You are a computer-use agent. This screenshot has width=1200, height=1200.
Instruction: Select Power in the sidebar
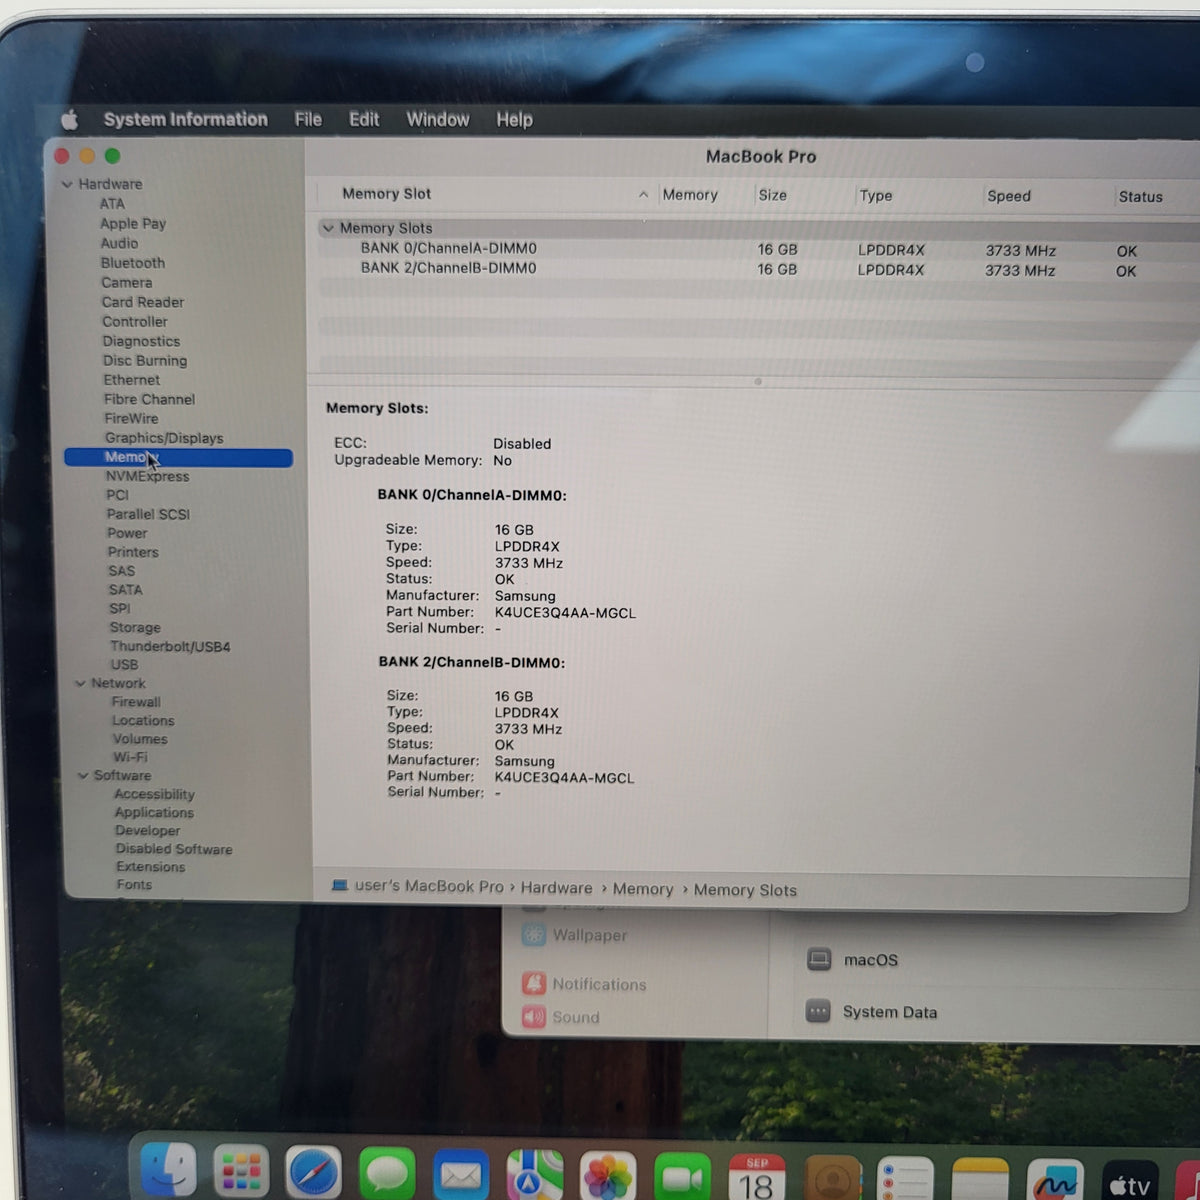[x=127, y=533]
